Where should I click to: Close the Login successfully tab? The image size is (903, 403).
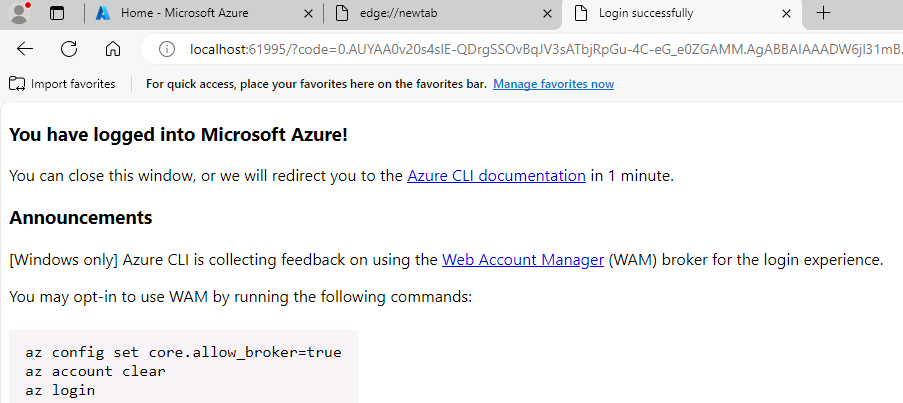click(786, 13)
